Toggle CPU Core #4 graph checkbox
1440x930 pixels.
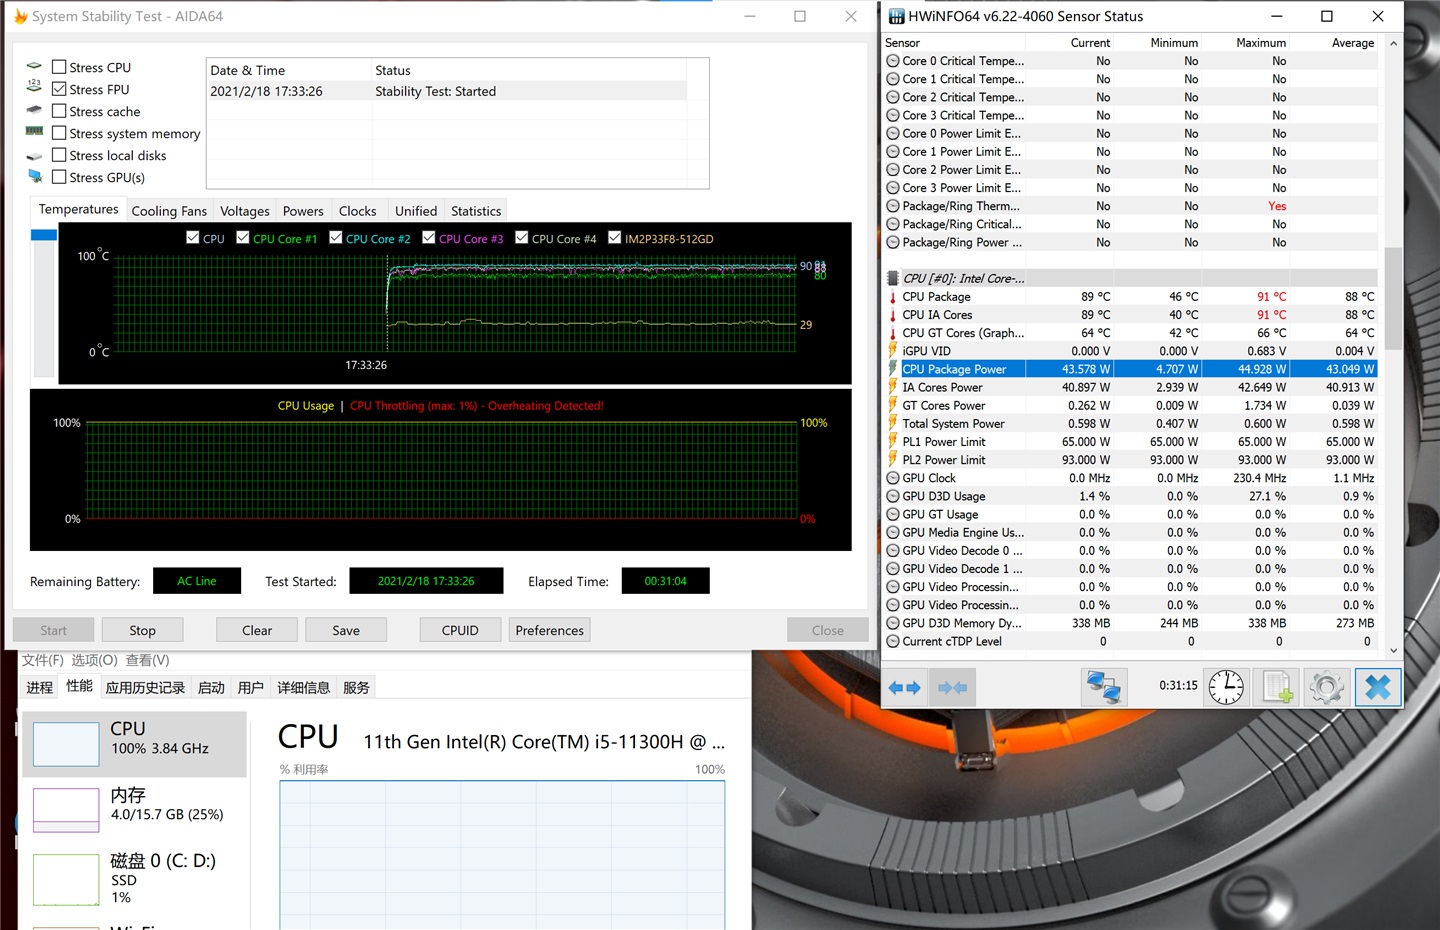coord(521,238)
